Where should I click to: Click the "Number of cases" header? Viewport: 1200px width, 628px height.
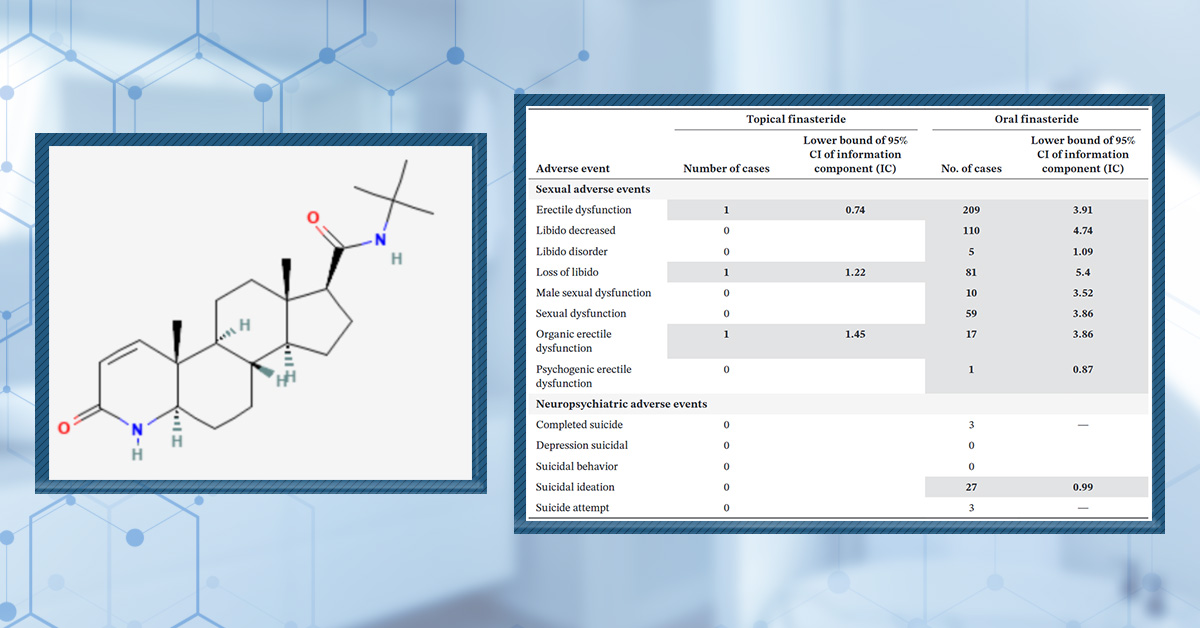coord(726,168)
